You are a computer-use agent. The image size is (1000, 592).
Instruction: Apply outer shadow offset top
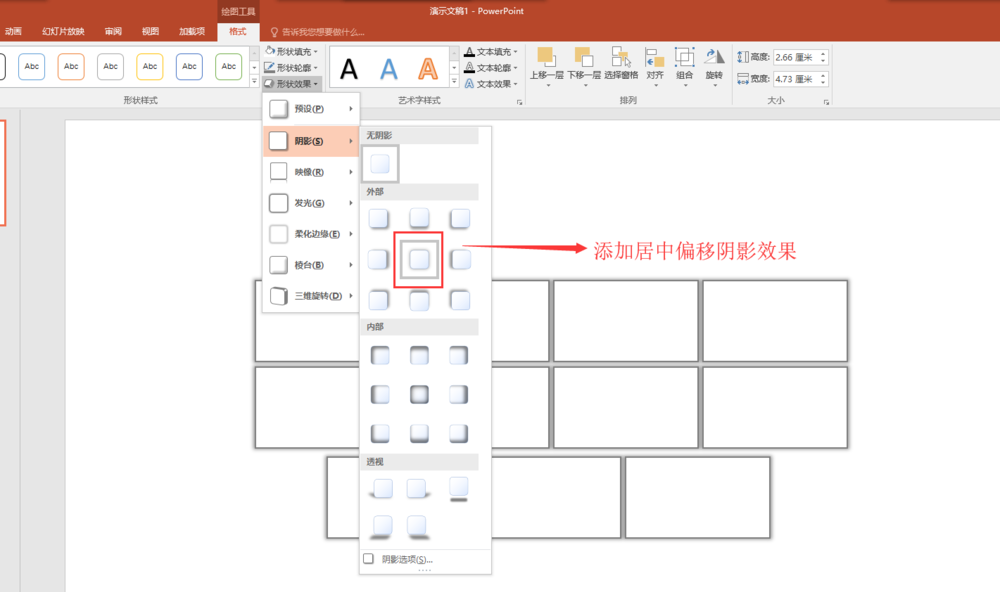click(419, 300)
